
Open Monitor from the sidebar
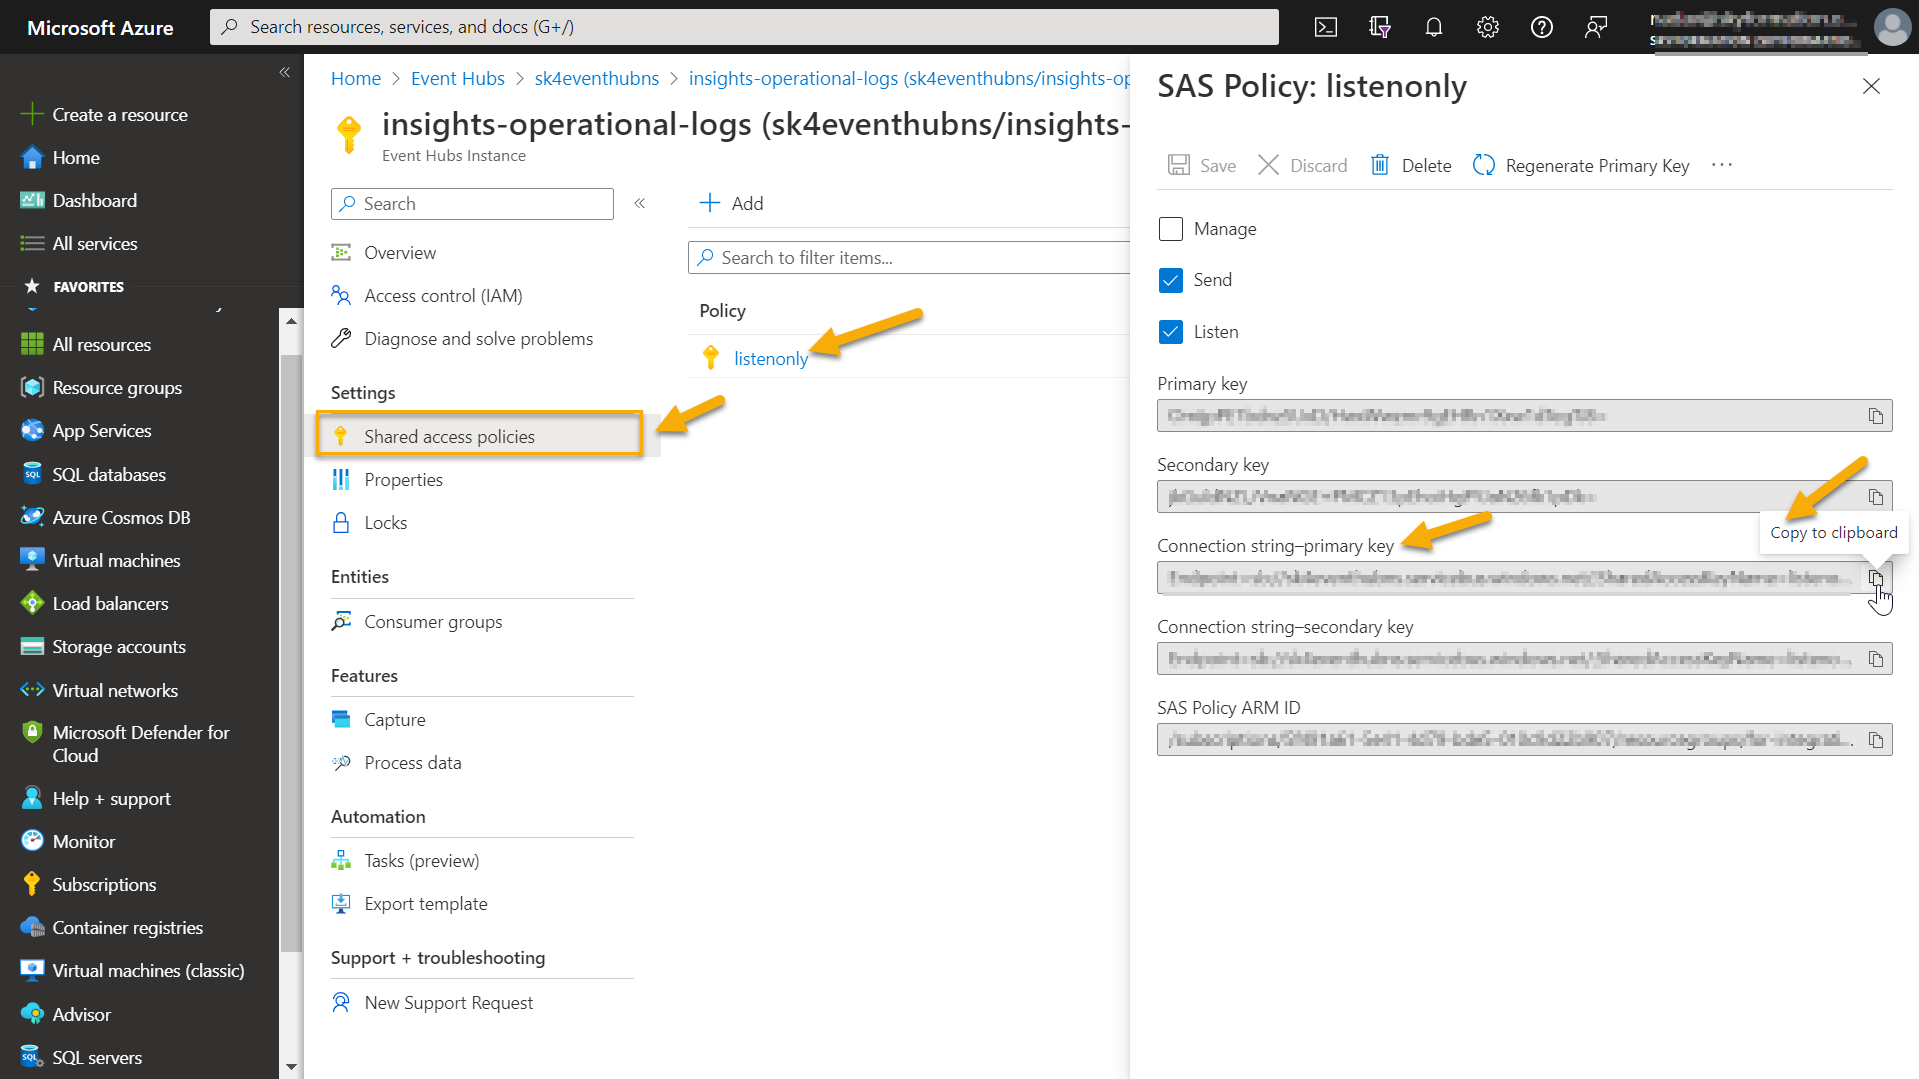click(84, 842)
